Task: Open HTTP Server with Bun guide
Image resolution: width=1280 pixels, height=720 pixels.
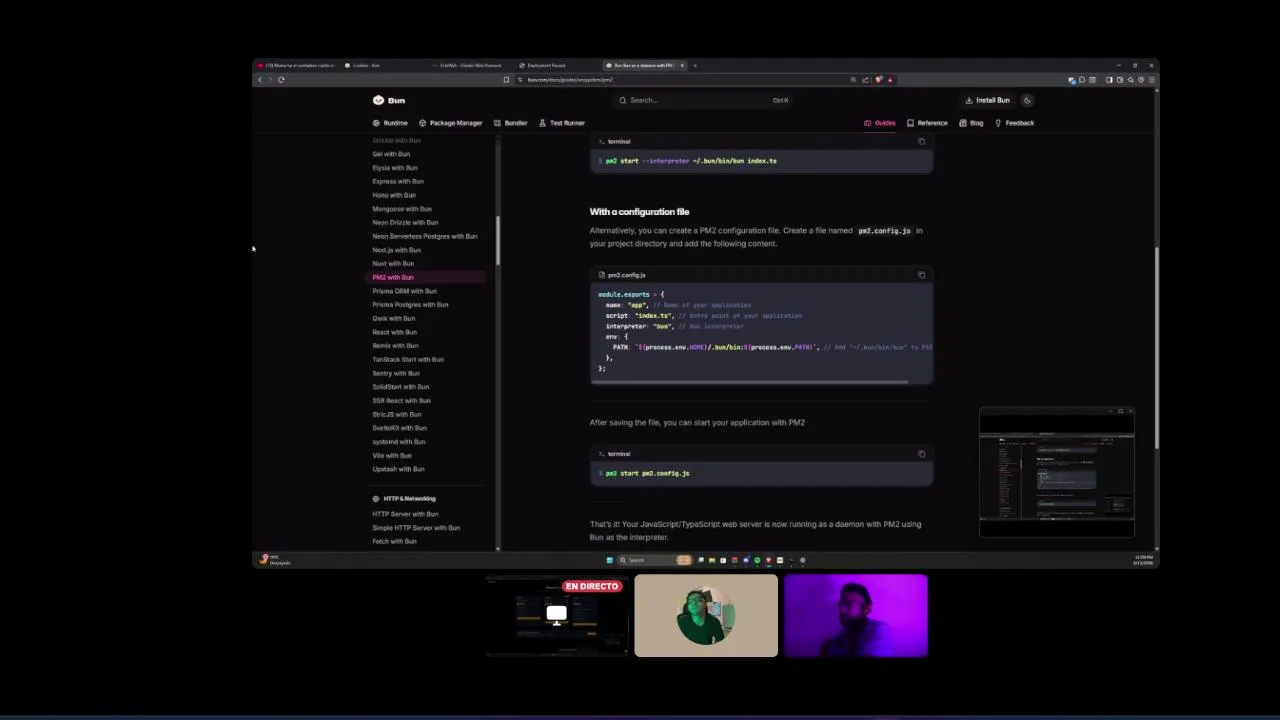Action: tap(405, 514)
